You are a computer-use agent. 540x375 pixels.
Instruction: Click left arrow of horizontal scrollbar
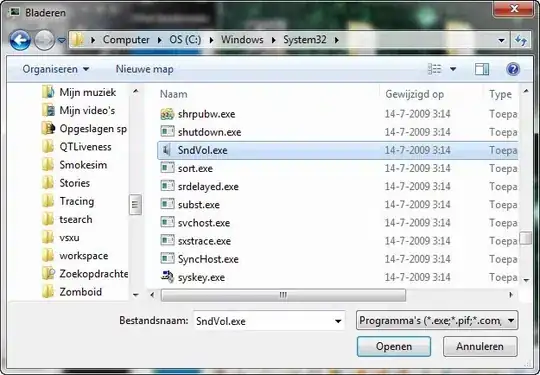click(153, 295)
